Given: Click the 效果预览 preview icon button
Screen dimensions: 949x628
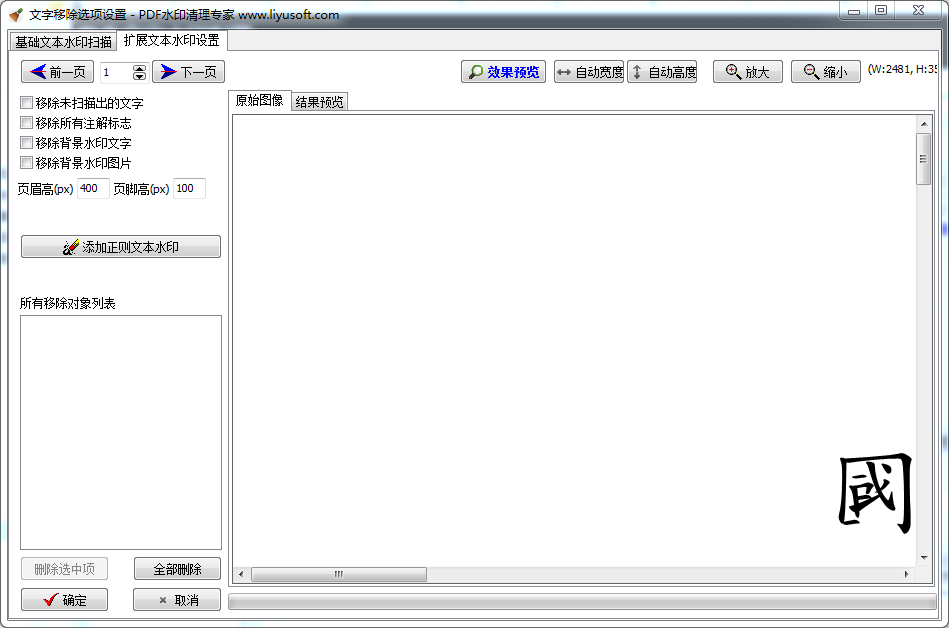Looking at the screenshot, I should [503, 71].
